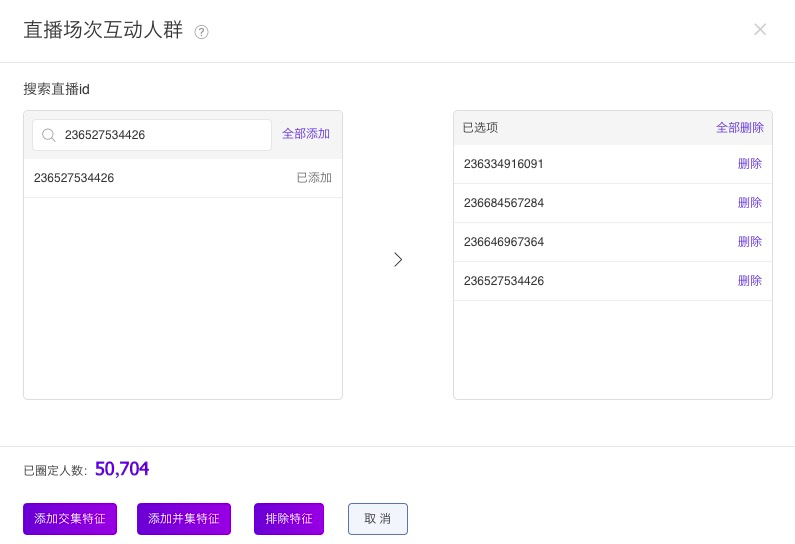795x544 pixels.
Task: Close the 直播场次互动人群 dialog
Action: click(x=760, y=29)
